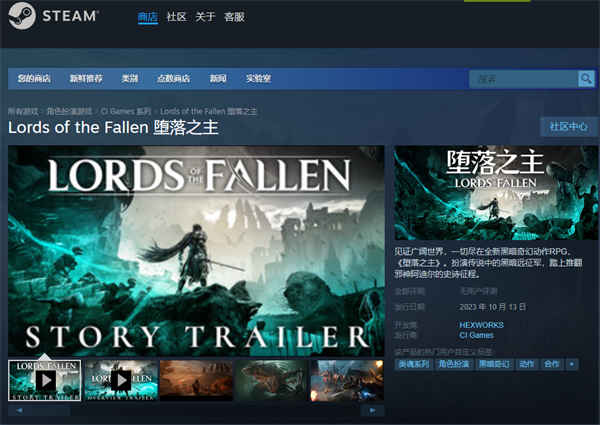Expand more tags with the plus button
Image resolution: width=600 pixels, height=425 pixels.
[572, 365]
